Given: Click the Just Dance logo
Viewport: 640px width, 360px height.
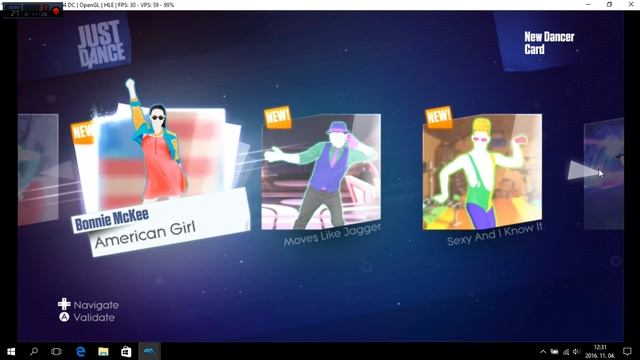Looking at the screenshot, I should (101, 44).
